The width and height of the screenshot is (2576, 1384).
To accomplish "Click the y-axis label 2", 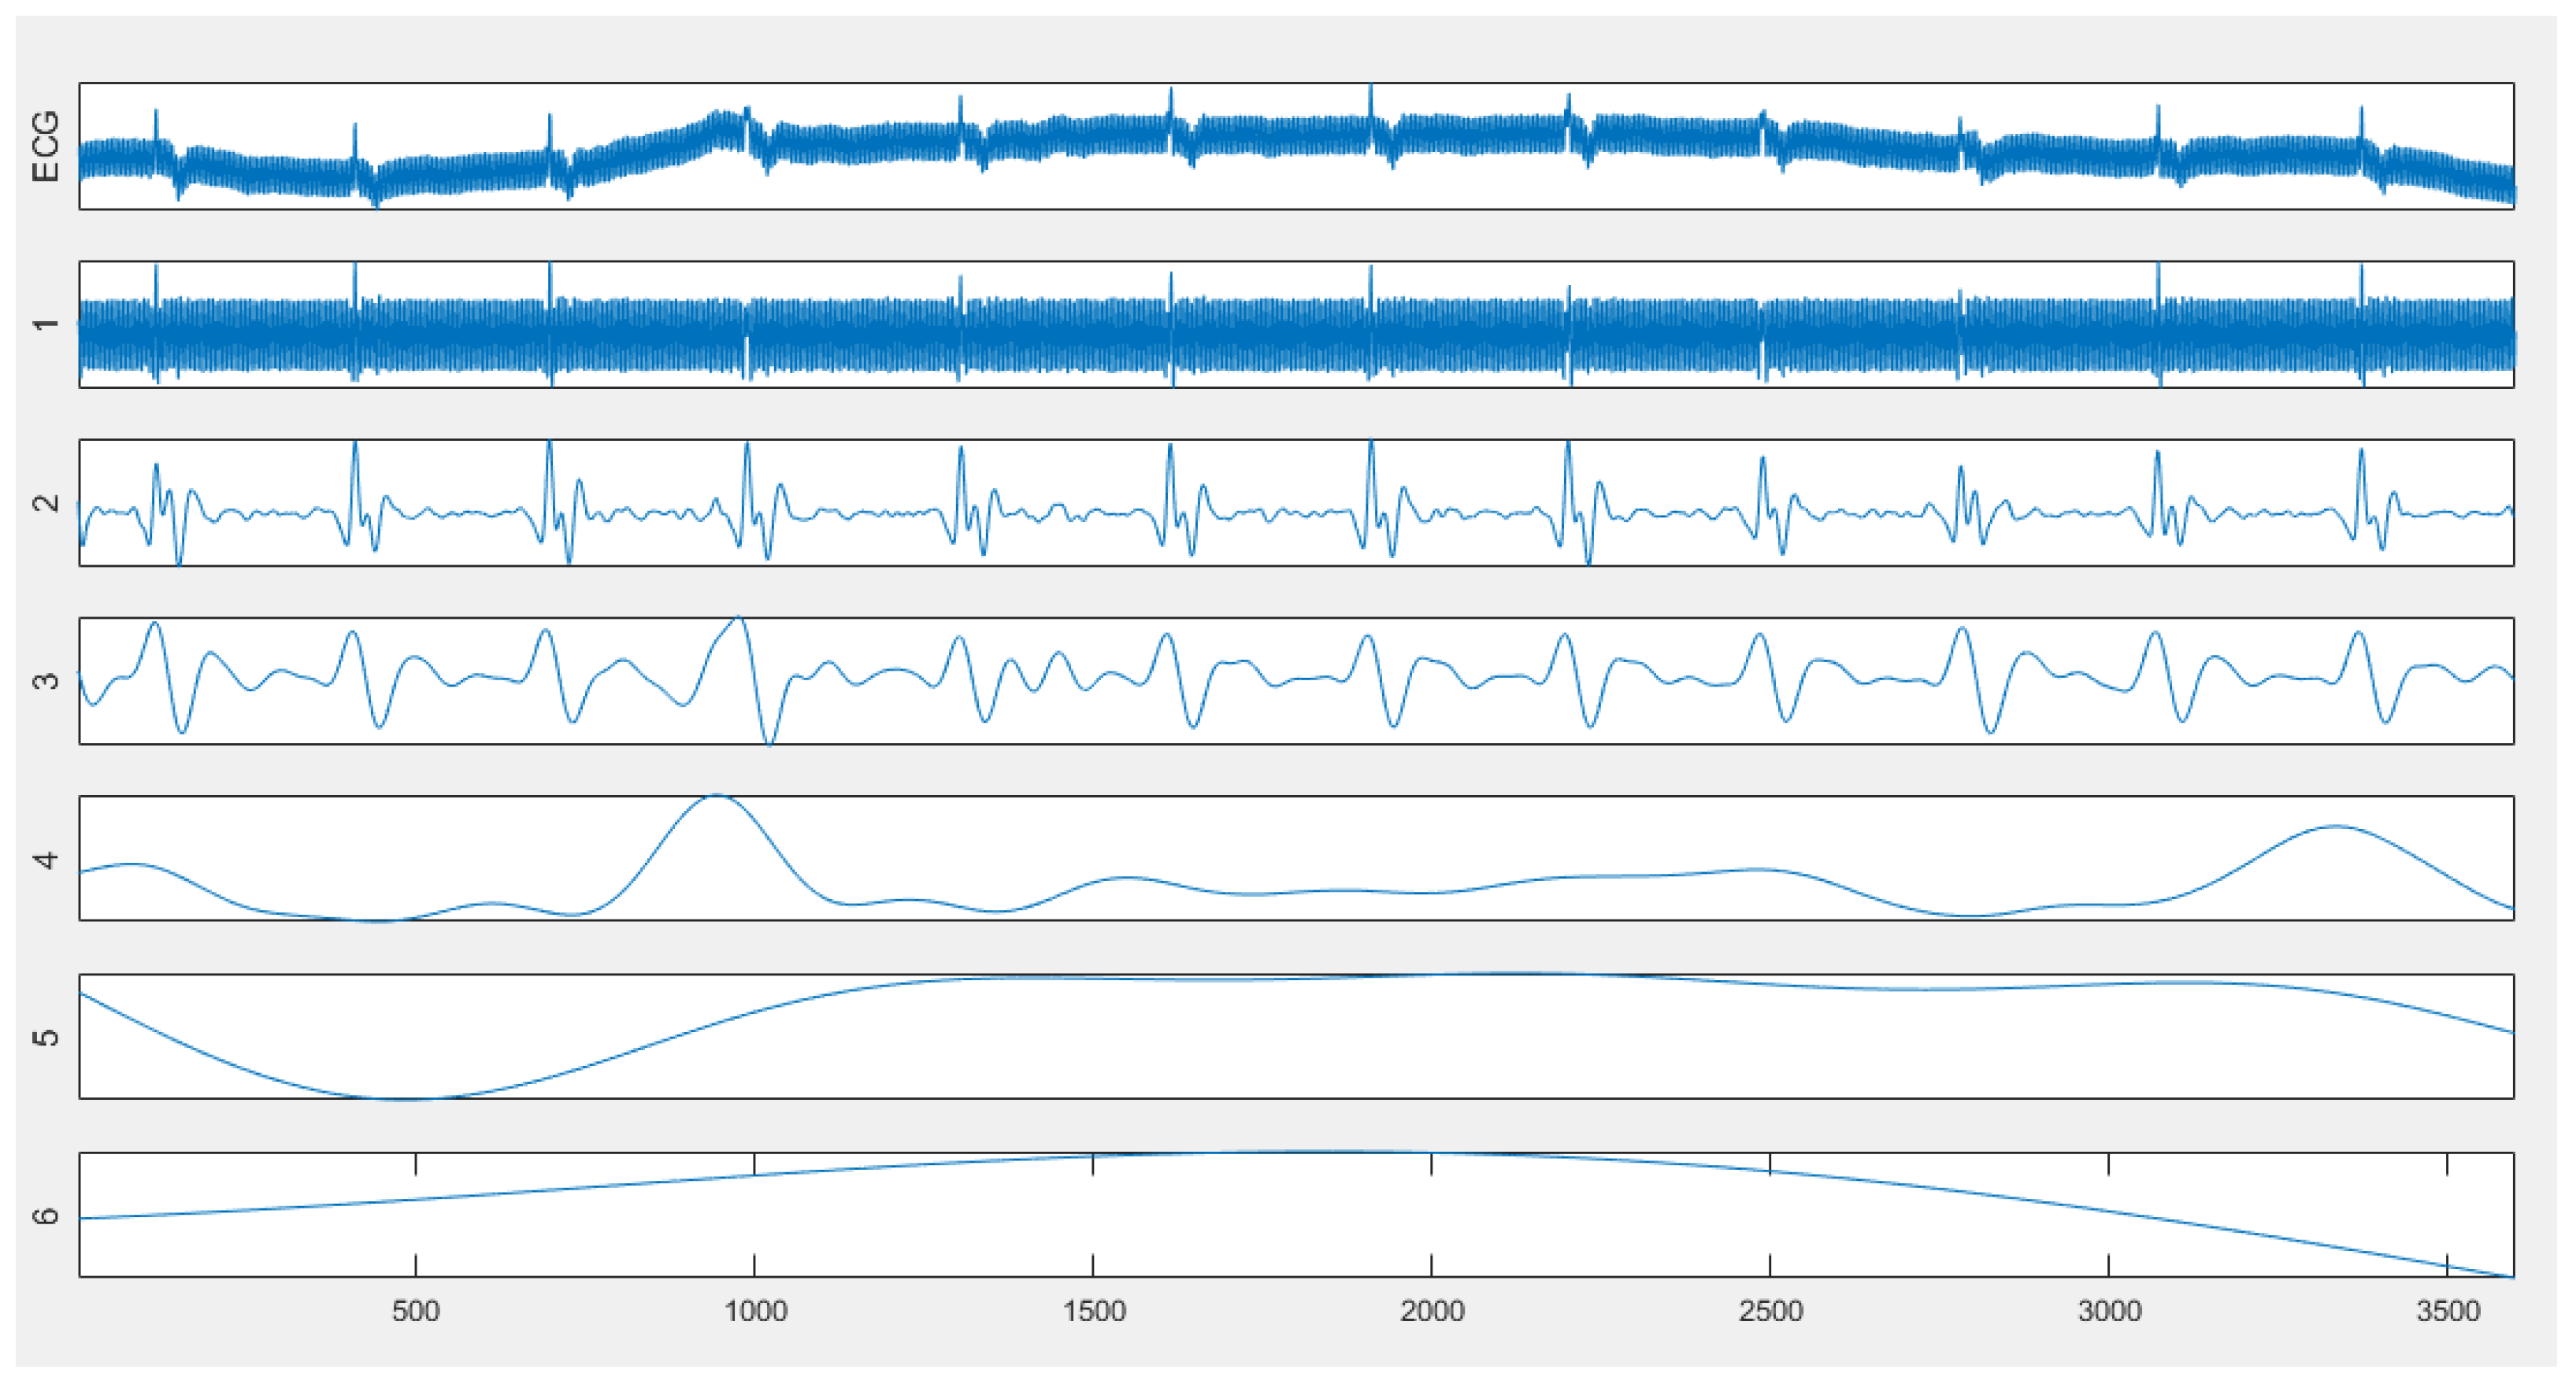I will coord(45,503).
